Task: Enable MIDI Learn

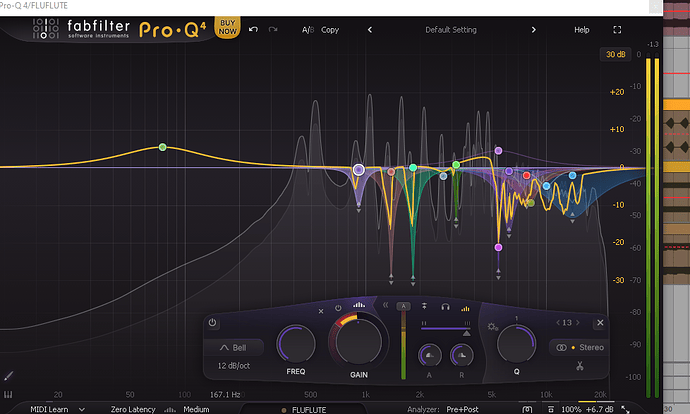Action: tap(49, 409)
